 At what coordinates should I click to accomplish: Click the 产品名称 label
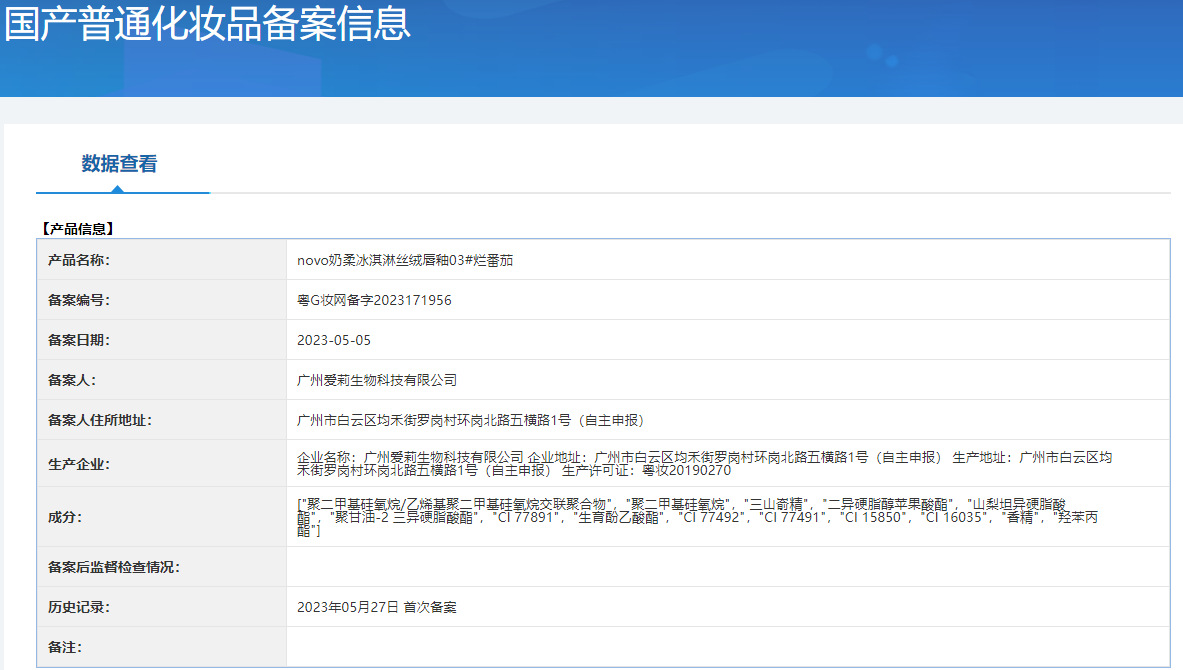(78, 260)
